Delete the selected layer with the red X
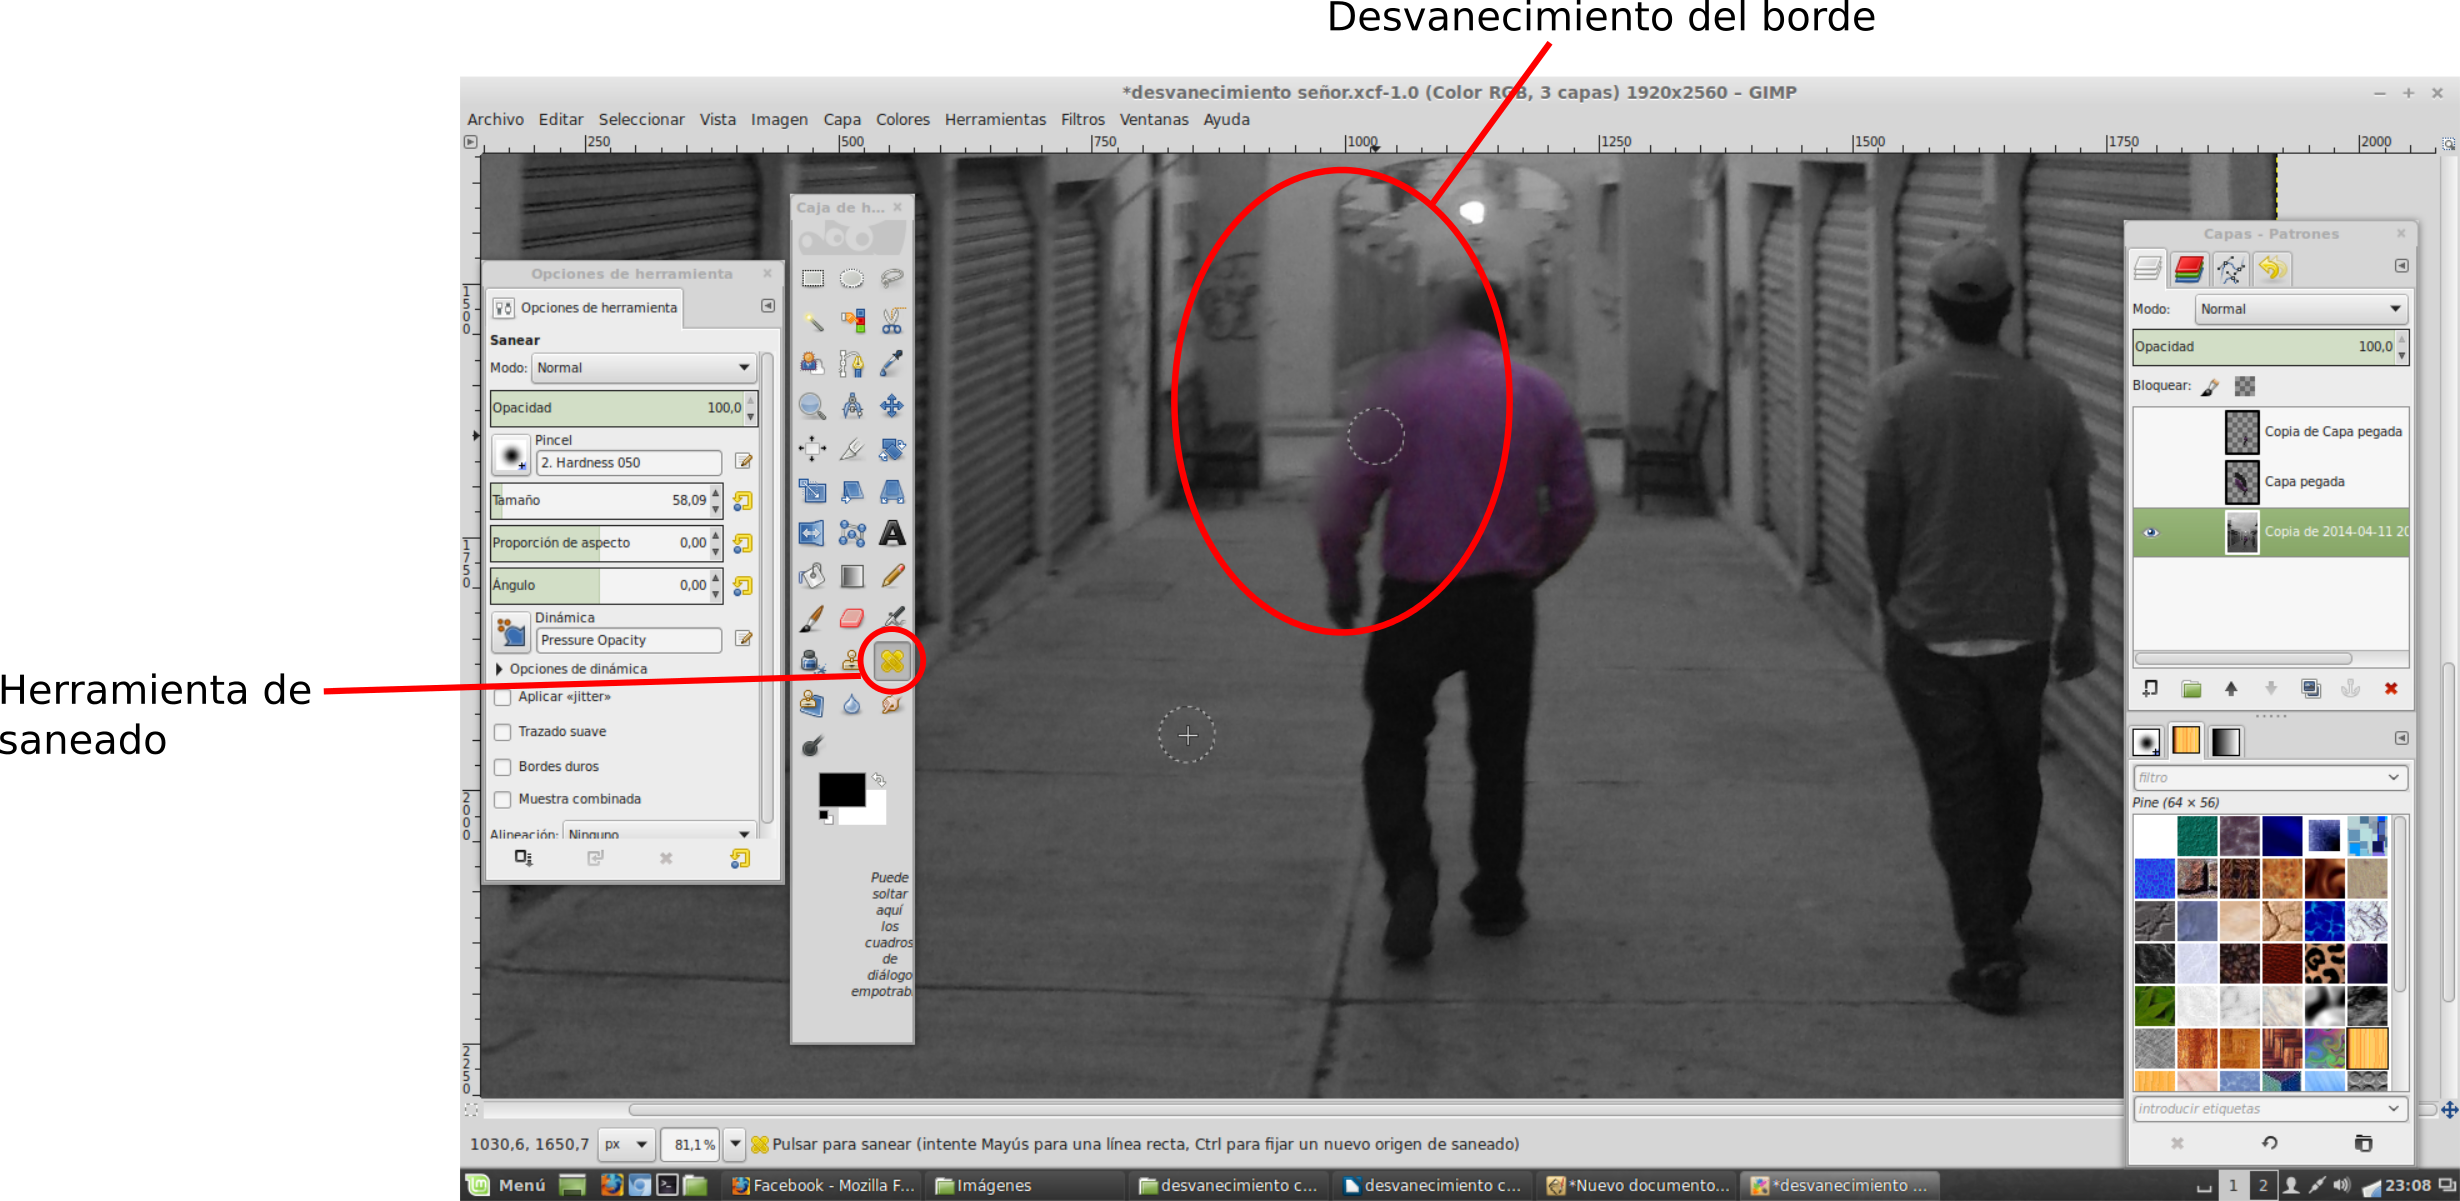This screenshot has height=1201, width=2460. pyautogui.click(x=2390, y=688)
